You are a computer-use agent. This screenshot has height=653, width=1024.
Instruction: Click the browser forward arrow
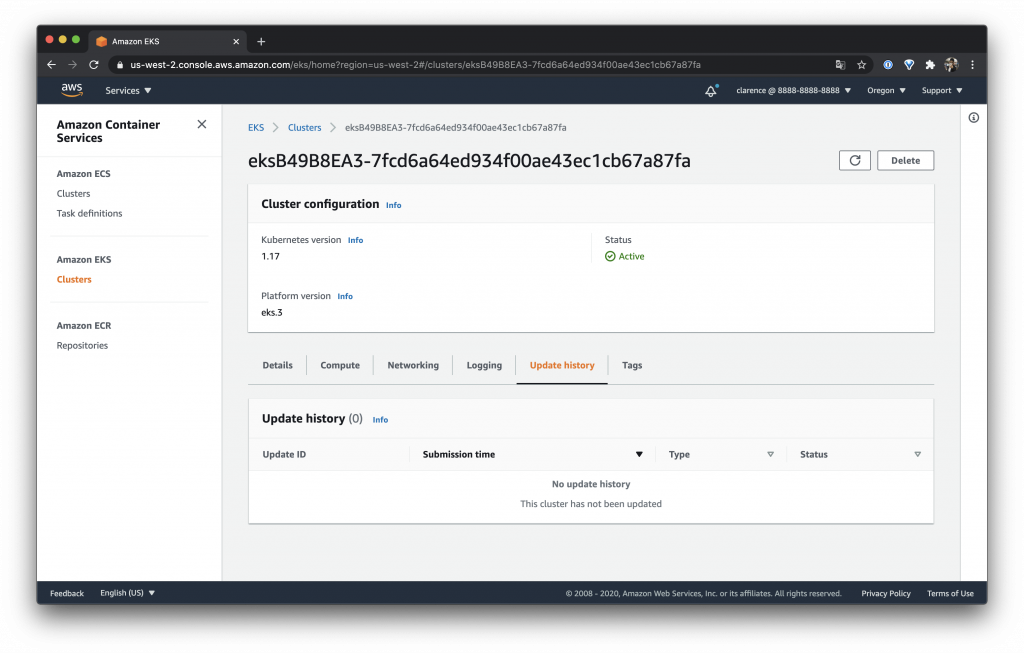72,65
